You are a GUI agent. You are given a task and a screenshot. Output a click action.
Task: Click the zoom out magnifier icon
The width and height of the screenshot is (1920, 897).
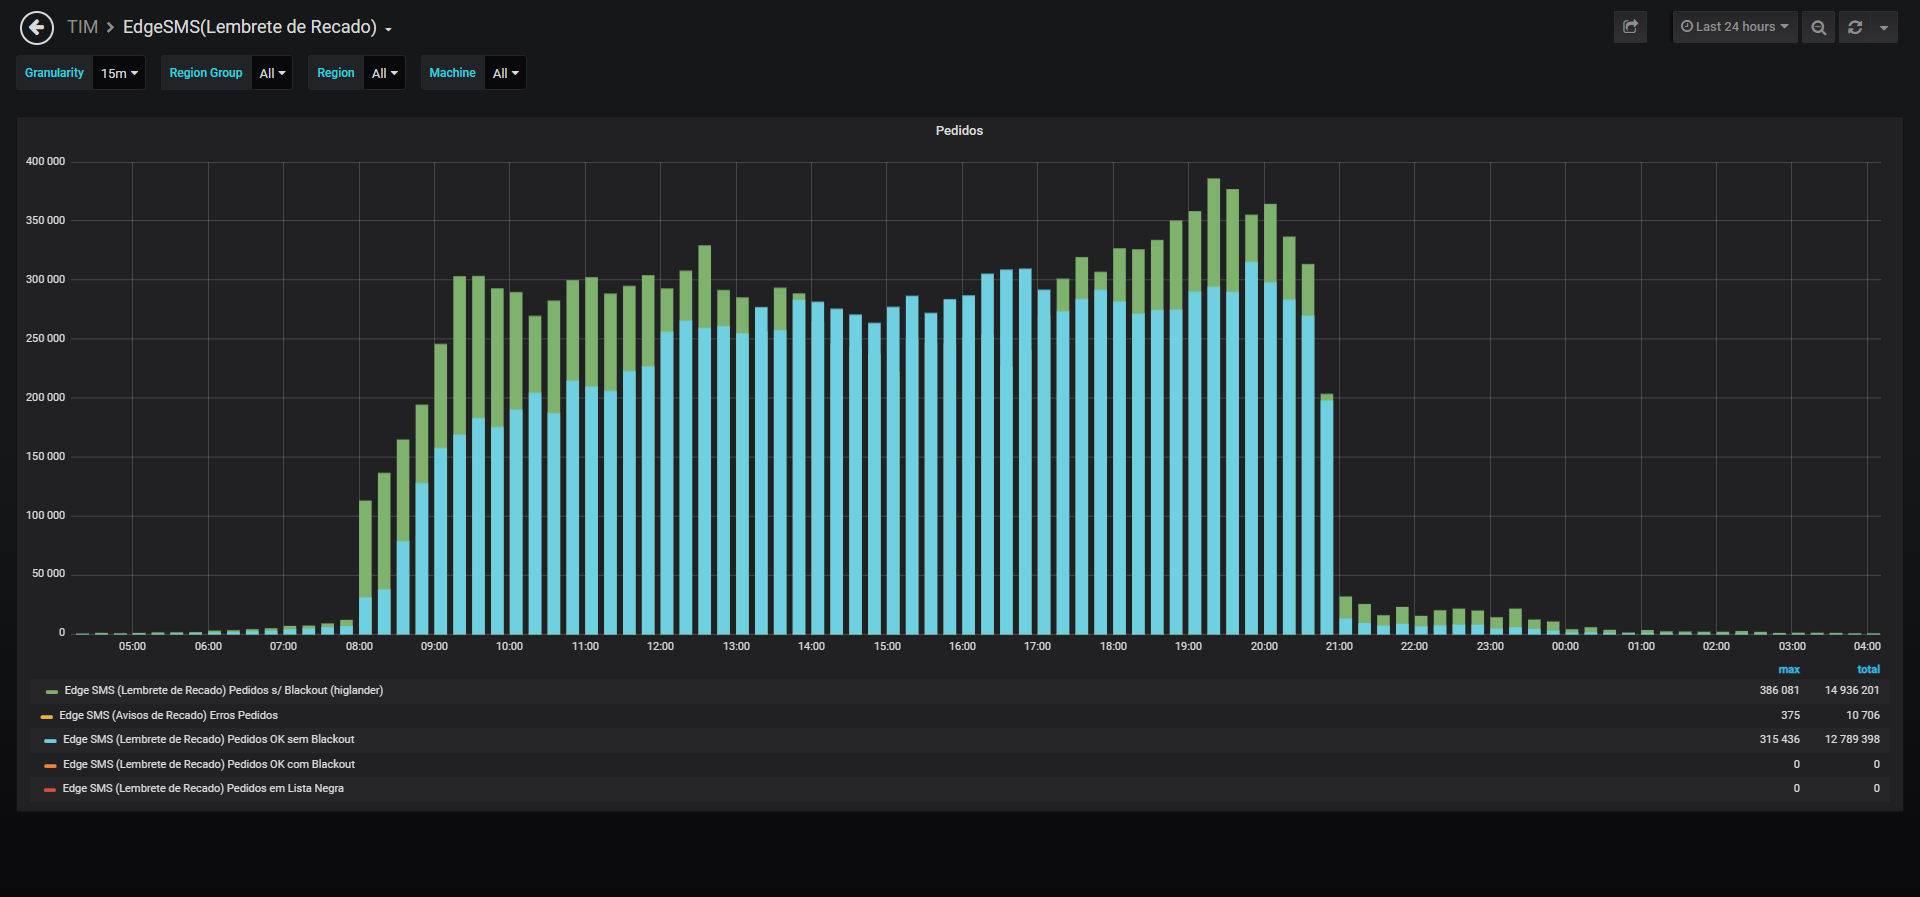1819,27
